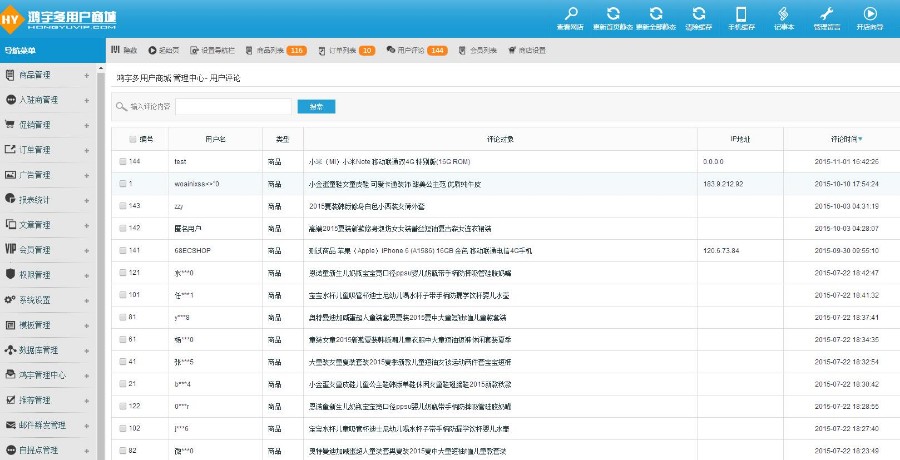Open the 手机缓存 phone icon

pyautogui.click(x=741, y=14)
